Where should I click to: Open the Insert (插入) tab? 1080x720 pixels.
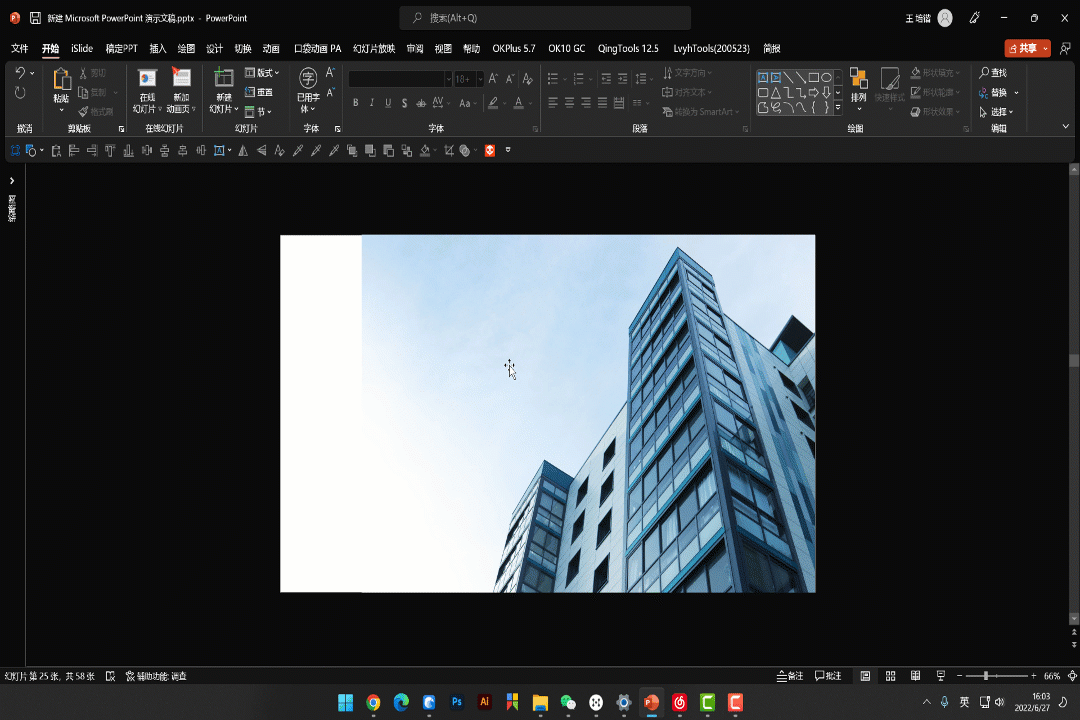tap(158, 48)
